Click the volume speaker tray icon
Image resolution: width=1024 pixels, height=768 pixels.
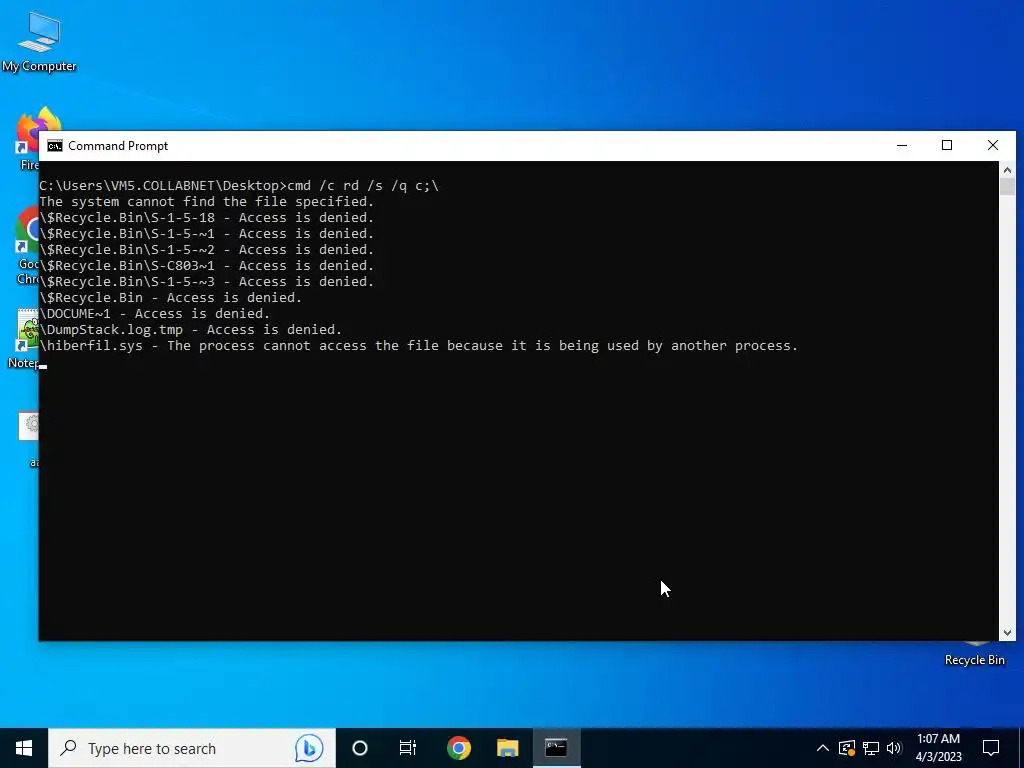click(894, 748)
